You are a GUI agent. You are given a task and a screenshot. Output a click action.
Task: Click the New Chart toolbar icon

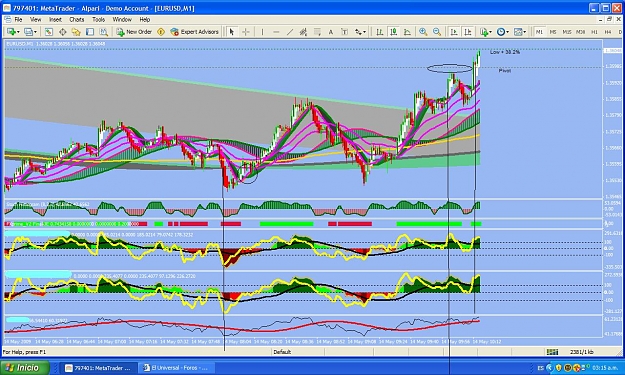[x=11, y=32]
